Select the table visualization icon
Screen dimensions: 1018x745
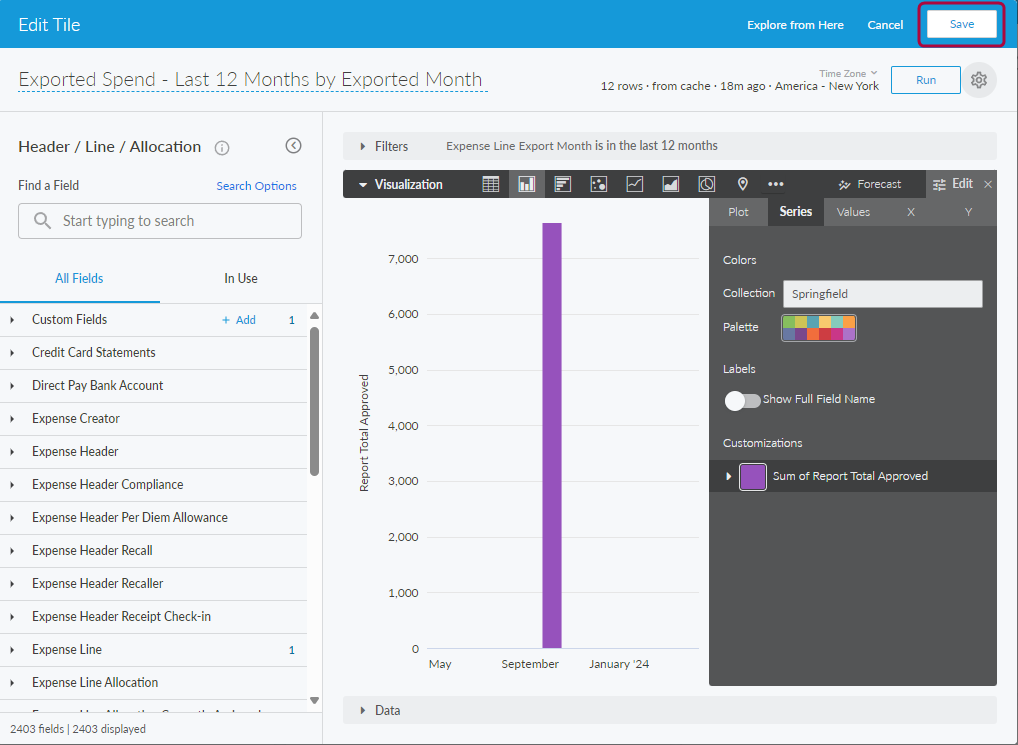coord(491,184)
